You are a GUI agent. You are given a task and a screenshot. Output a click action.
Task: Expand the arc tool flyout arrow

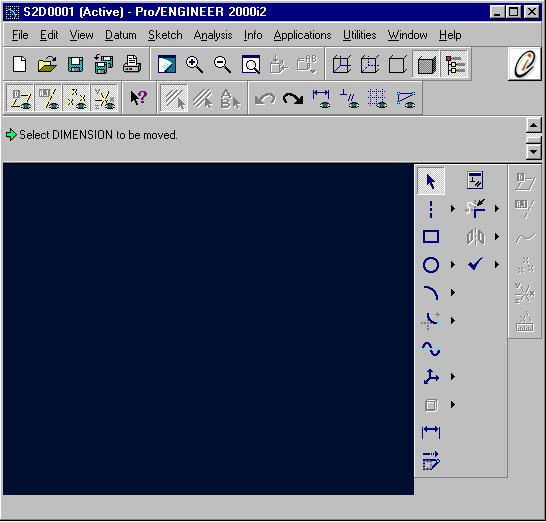453,293
